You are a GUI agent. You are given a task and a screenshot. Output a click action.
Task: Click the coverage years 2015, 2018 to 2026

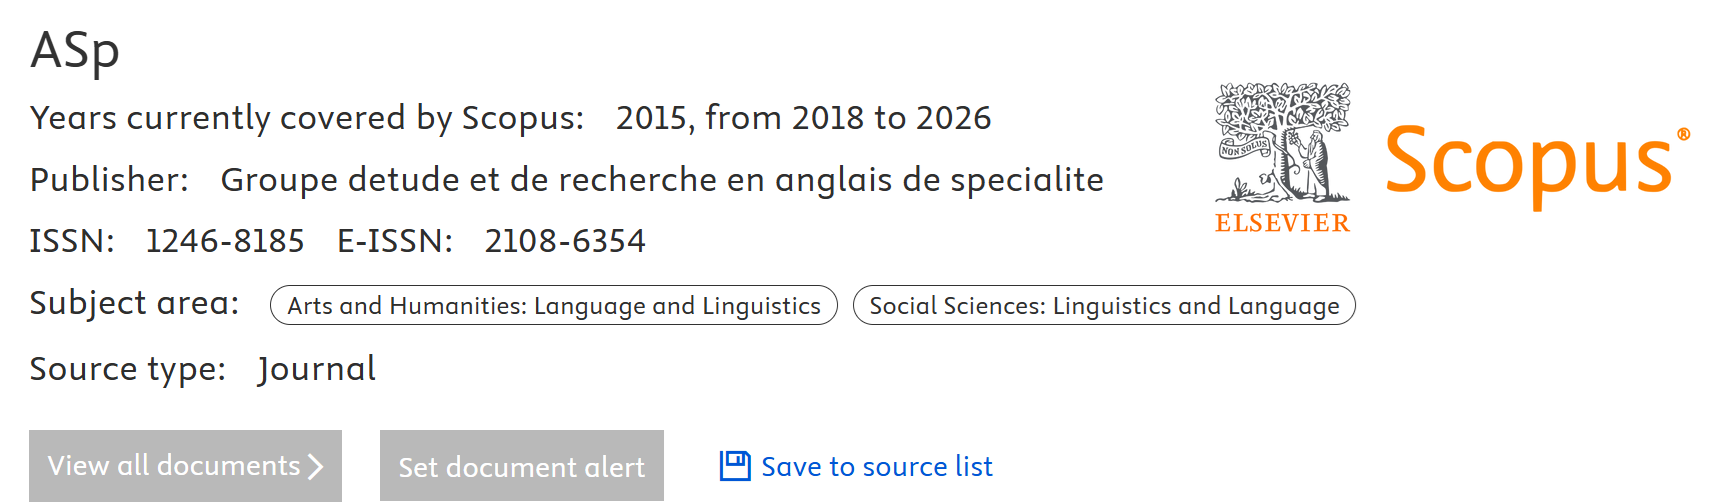click(x=803, y=118)
